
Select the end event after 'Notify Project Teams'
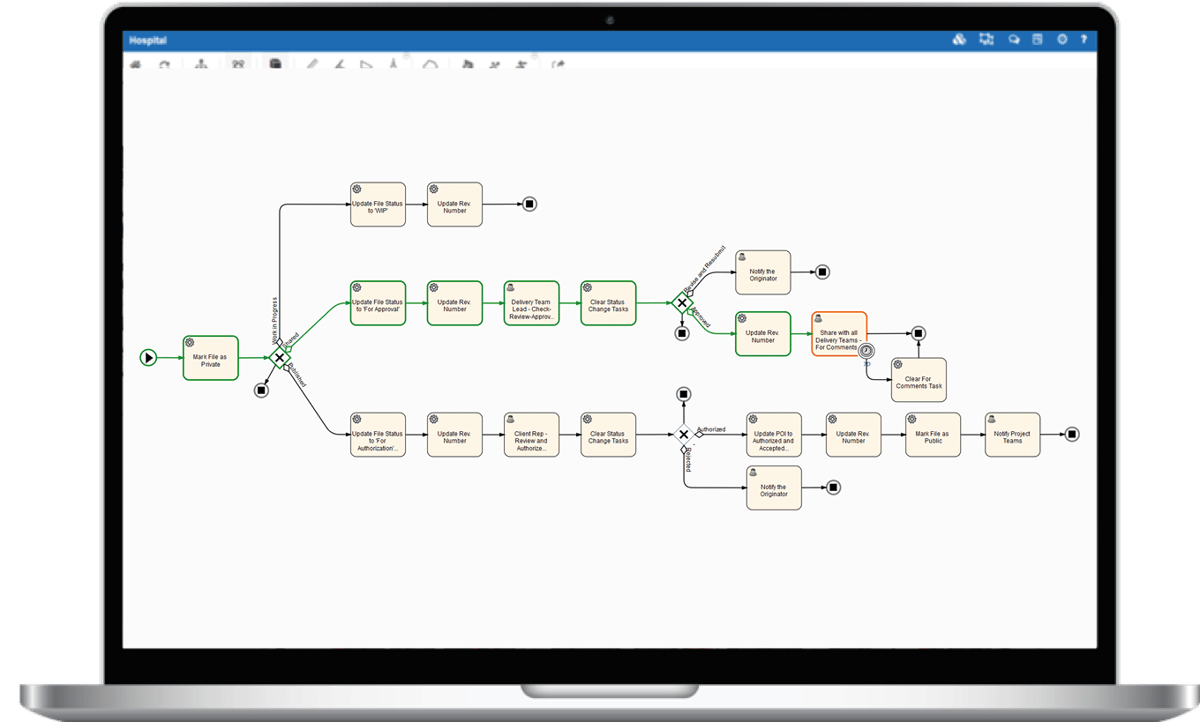tap(1072, 434)
